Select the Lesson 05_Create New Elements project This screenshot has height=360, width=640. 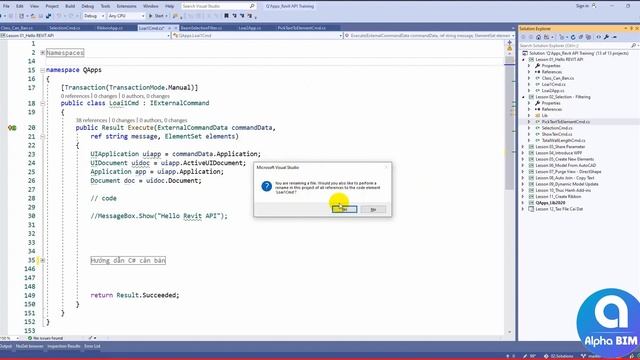[564, 159]
